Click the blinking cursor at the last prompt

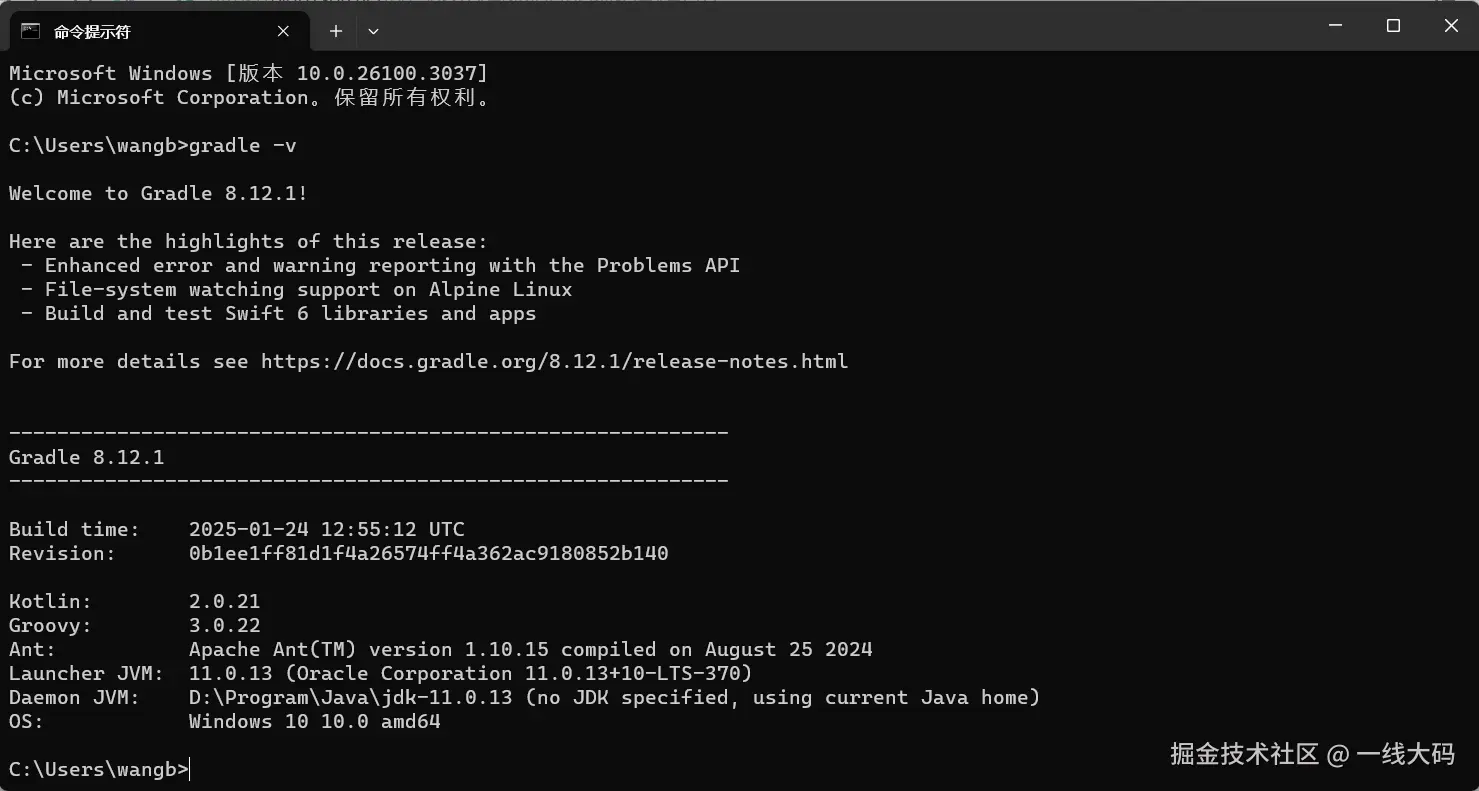tap(190, 769)
